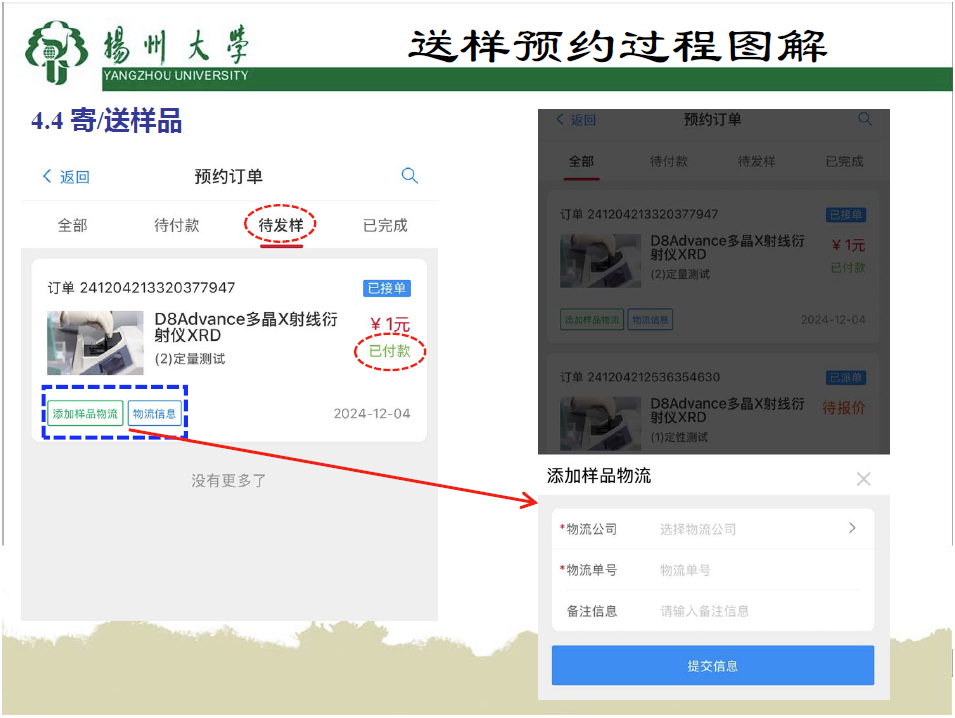Tap the back arrow beside 返回 on left screen

(47, 176)
